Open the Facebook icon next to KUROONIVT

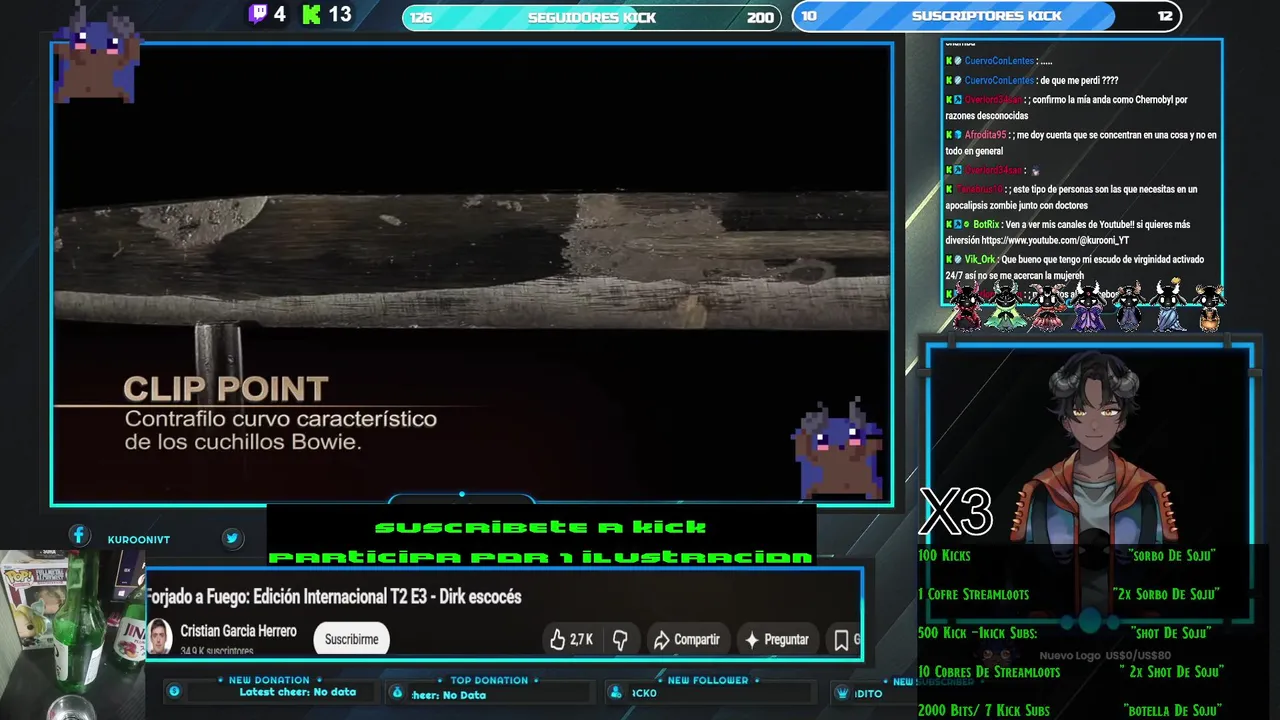(x=79, y=536)
